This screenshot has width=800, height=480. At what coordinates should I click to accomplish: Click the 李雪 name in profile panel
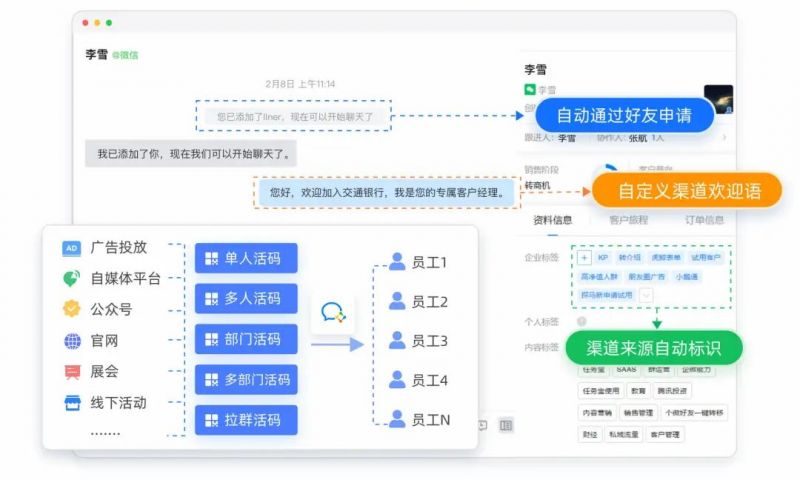coord(535,69)
